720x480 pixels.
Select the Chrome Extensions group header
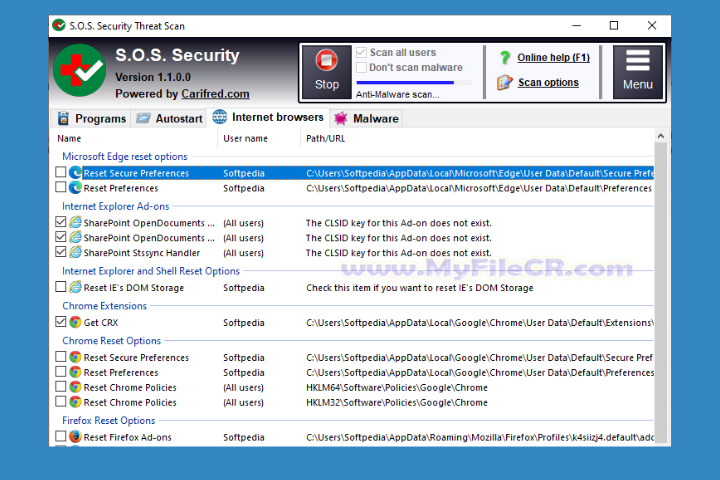(105, 306)
